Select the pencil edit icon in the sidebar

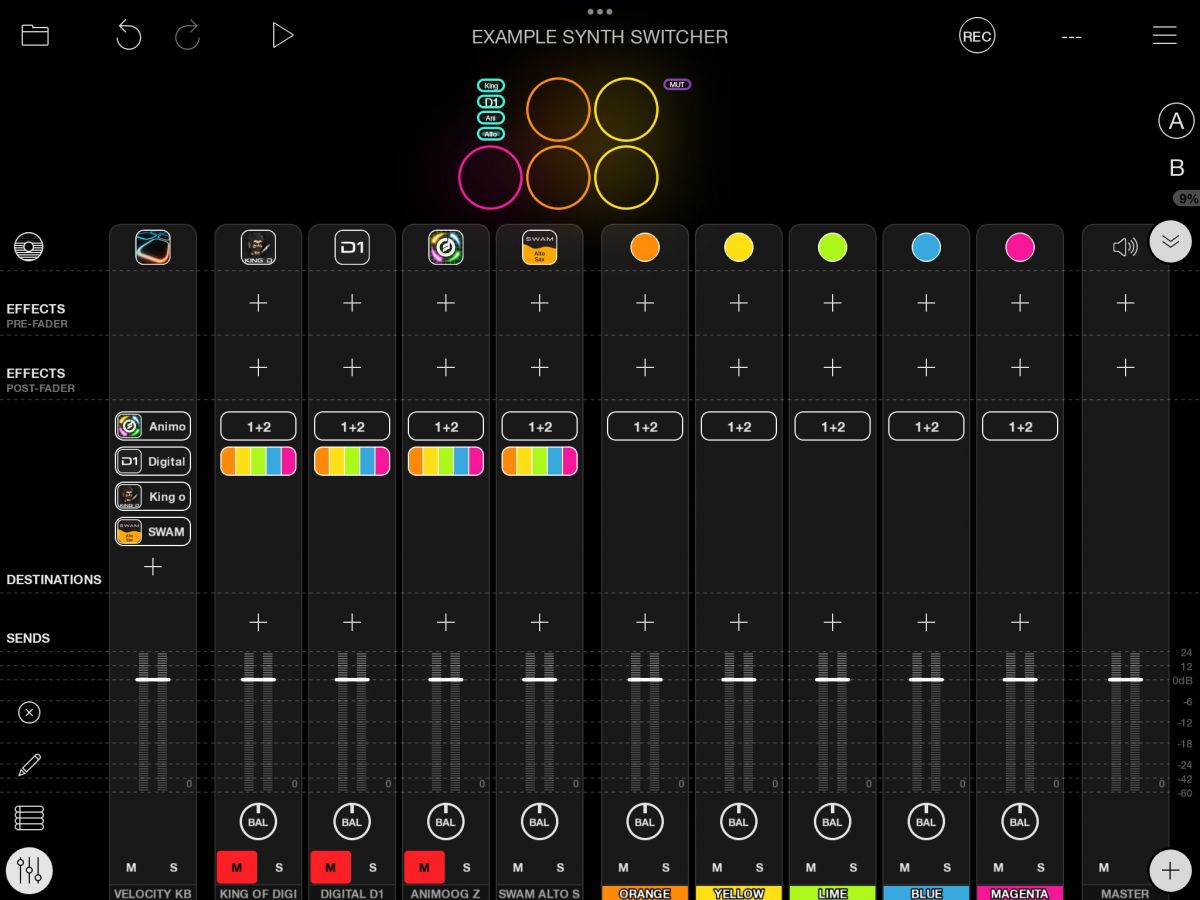(29, 764)
